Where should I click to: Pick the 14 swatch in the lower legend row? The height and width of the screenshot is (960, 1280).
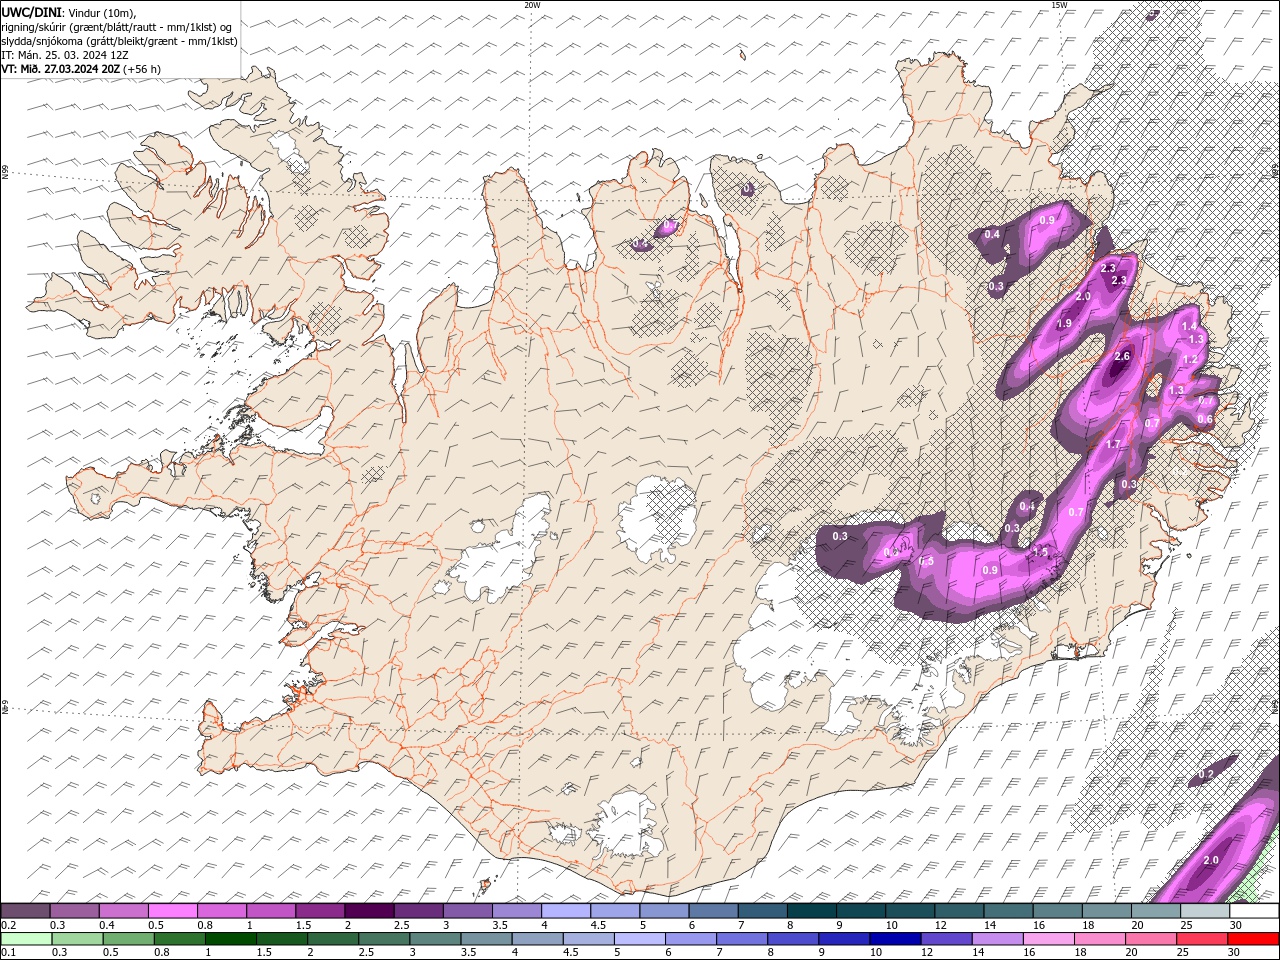[x=997, y=939]
